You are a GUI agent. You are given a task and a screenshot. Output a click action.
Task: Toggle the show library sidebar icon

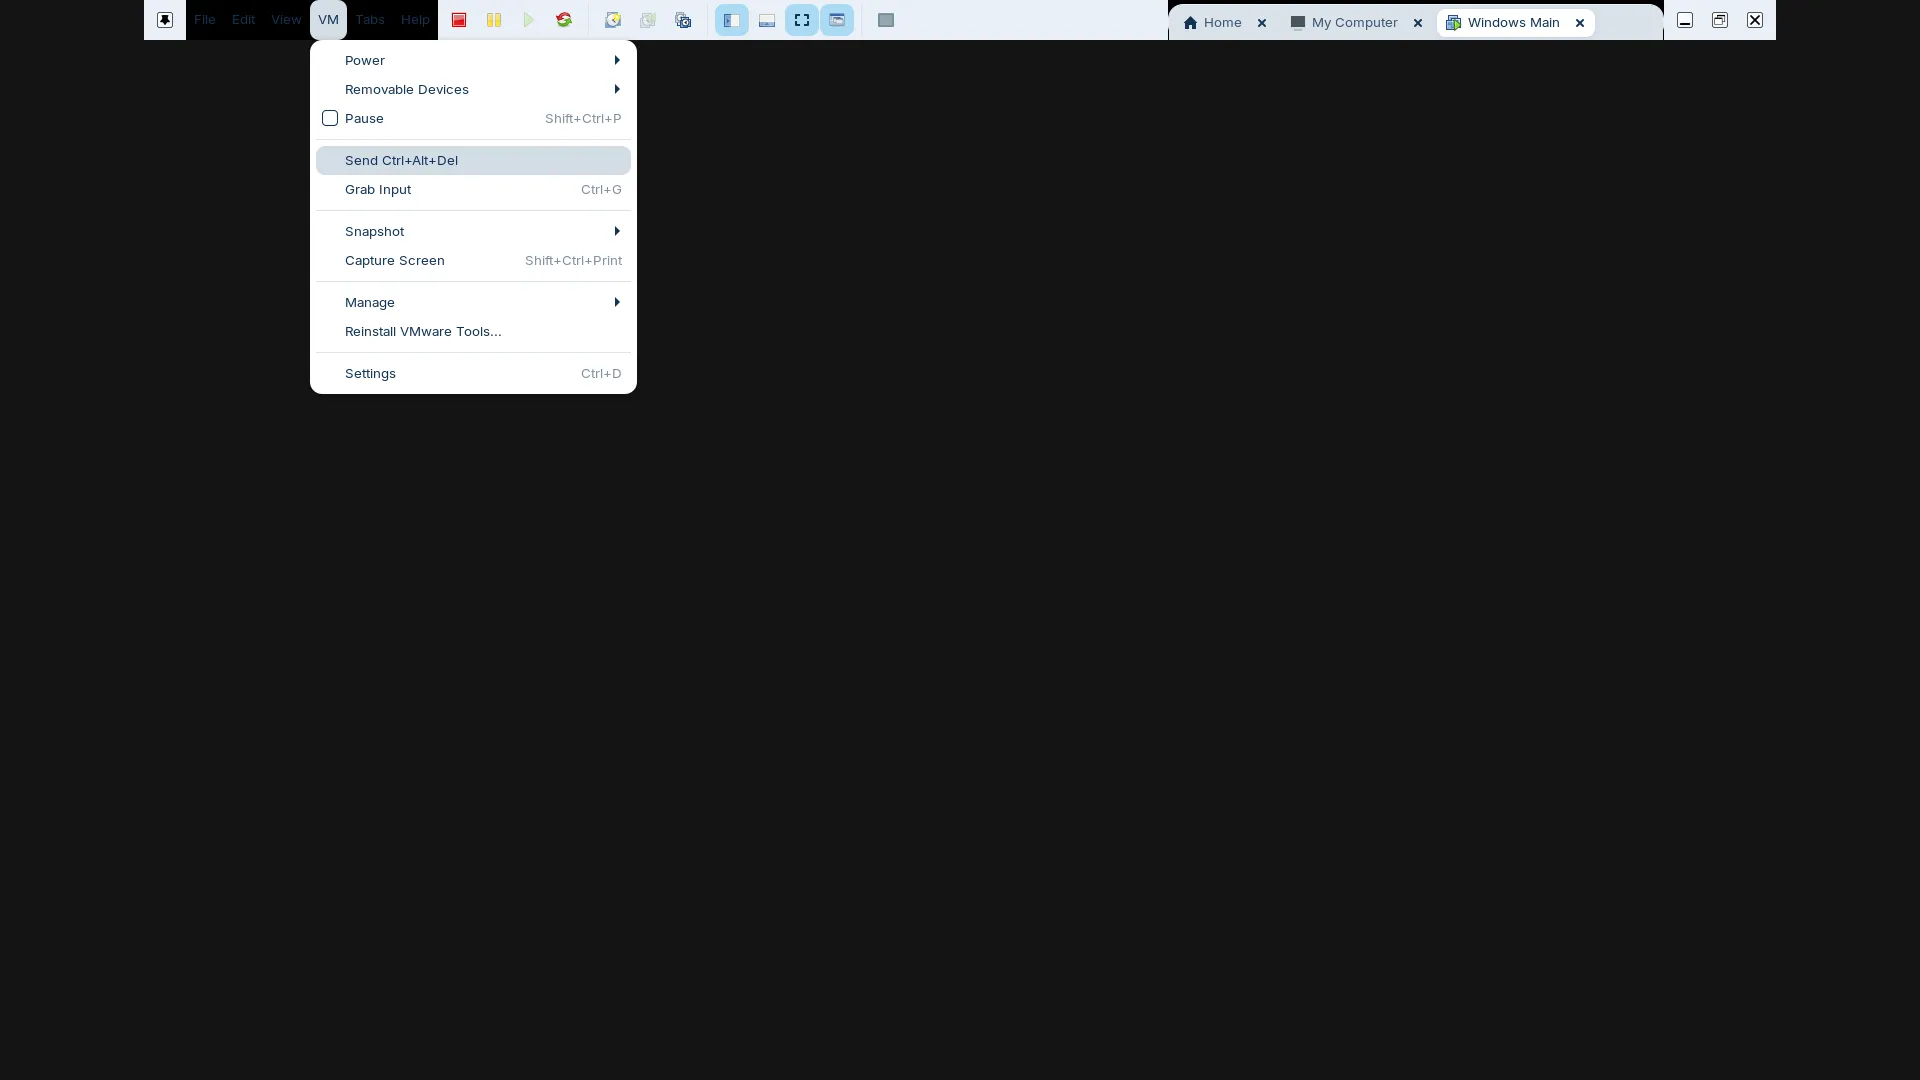point(732,20)
